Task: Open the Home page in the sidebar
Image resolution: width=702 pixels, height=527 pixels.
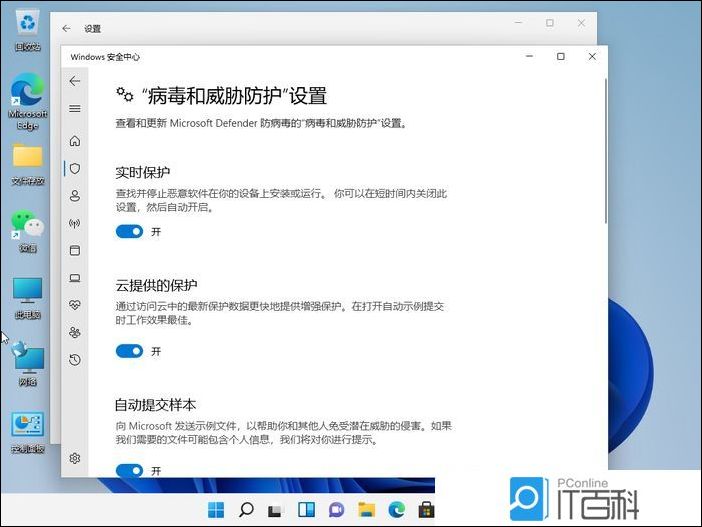Action: [75, 141]
